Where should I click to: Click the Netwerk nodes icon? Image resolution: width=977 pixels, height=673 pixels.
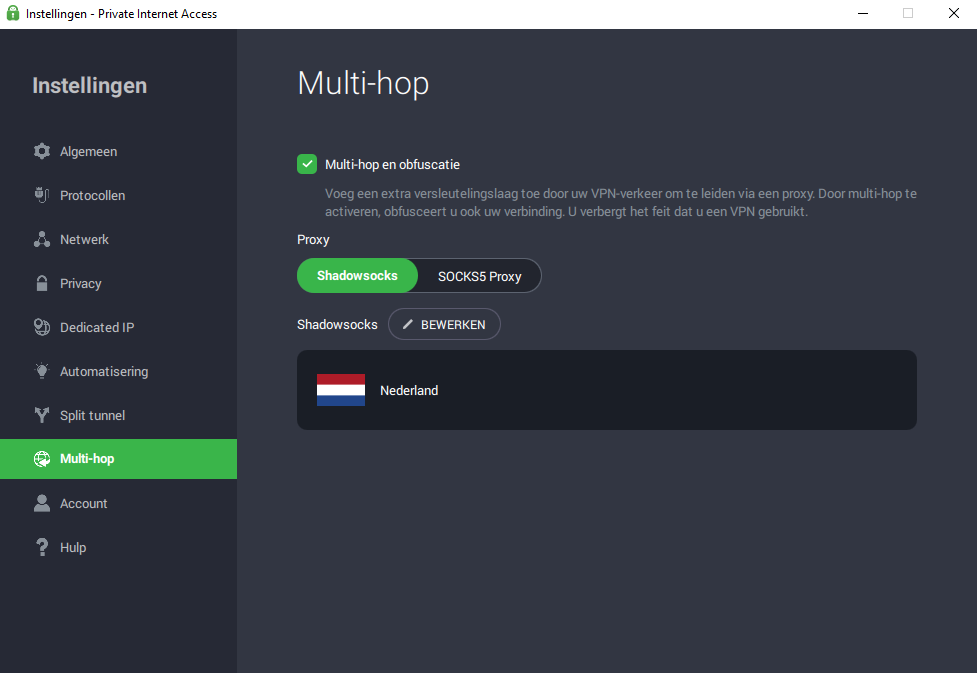coord(42,240)
